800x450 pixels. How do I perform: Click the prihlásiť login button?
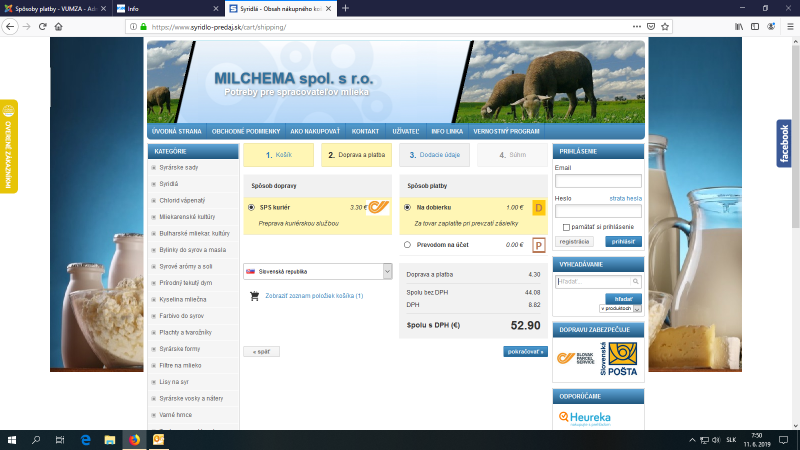coord(623,242)
